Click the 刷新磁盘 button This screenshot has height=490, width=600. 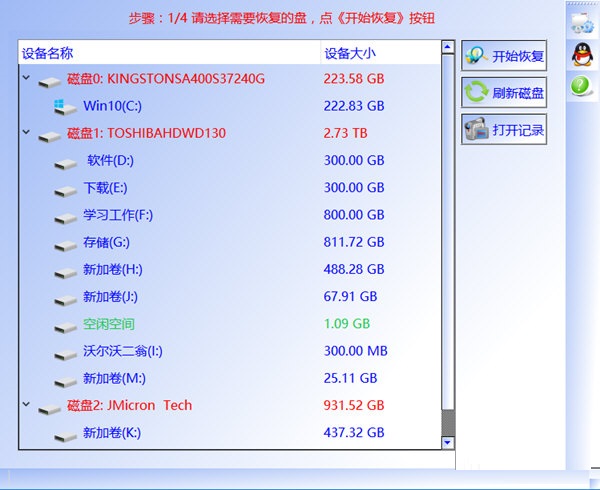[504, 92]
